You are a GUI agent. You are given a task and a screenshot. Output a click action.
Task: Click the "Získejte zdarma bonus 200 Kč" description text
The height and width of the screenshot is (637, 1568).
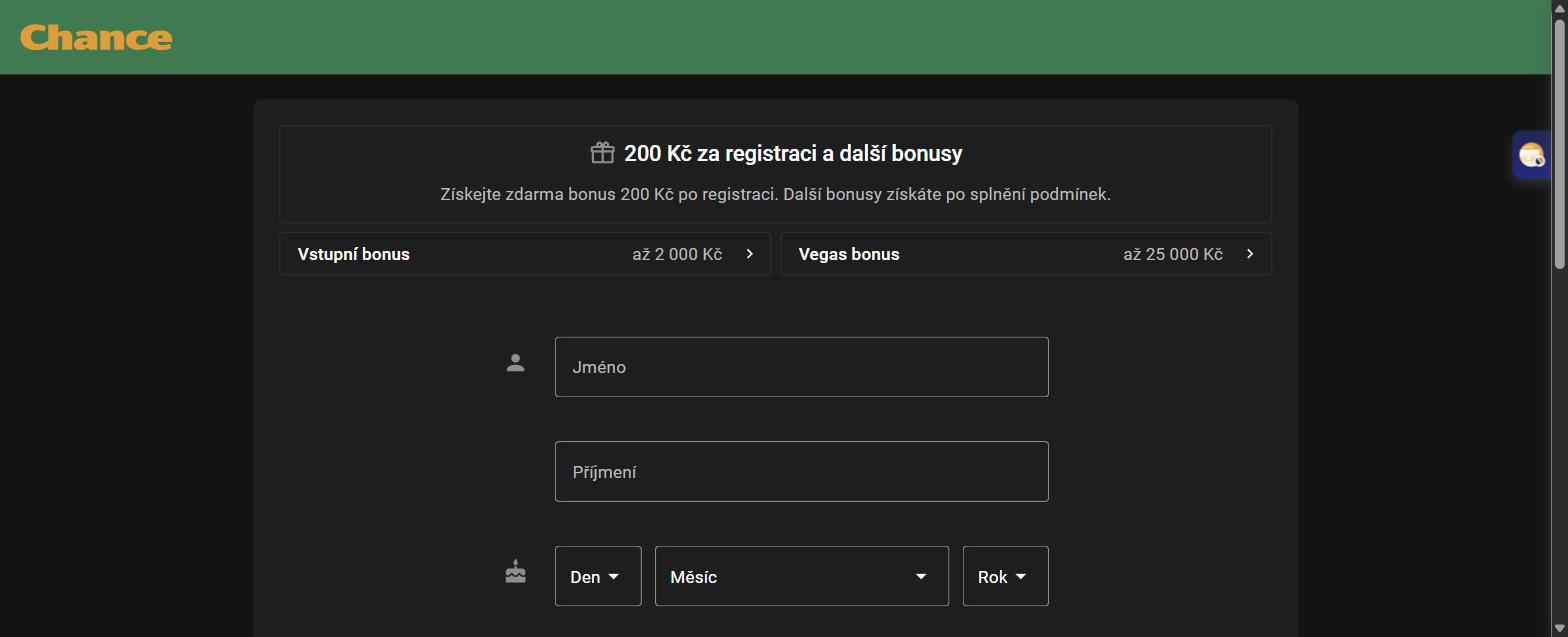pyautogui.click(x=775, y=194)
